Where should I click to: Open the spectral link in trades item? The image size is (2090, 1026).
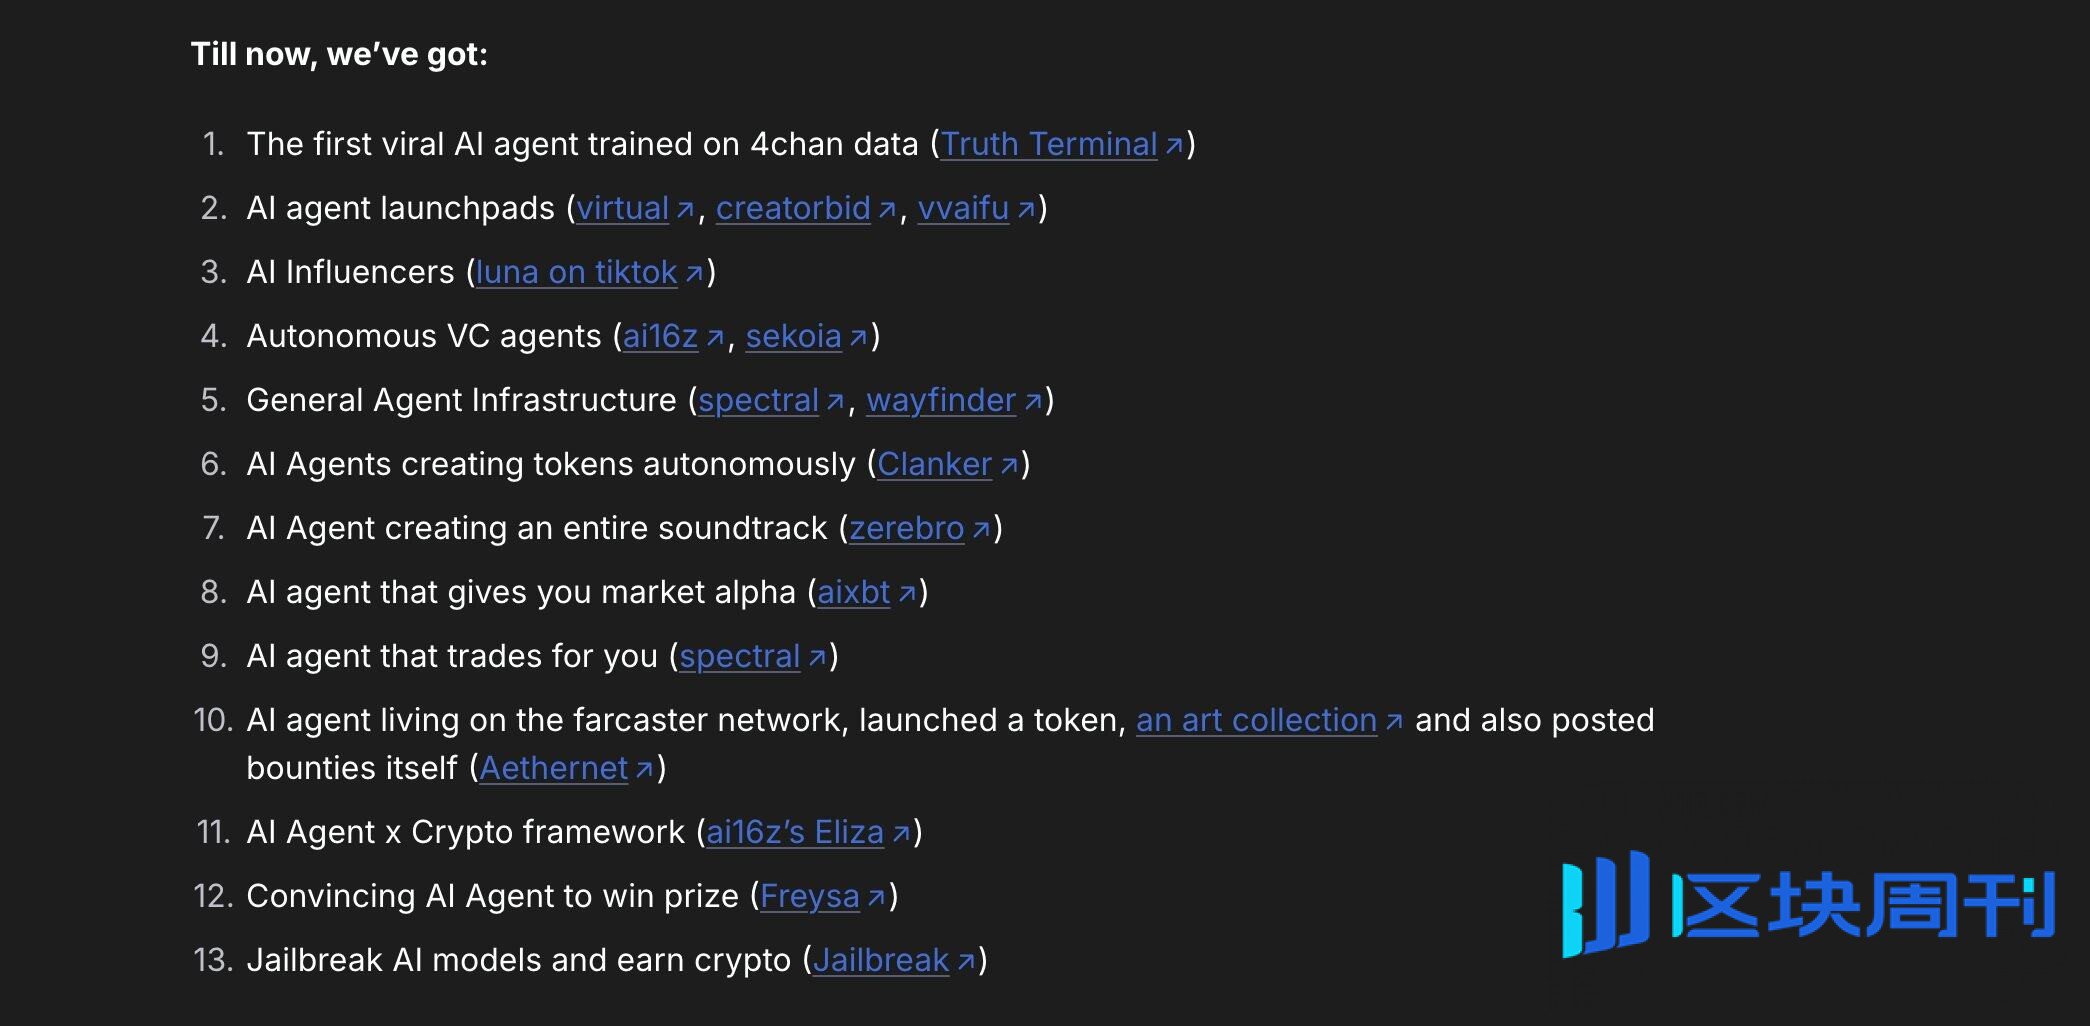[739, 656]
